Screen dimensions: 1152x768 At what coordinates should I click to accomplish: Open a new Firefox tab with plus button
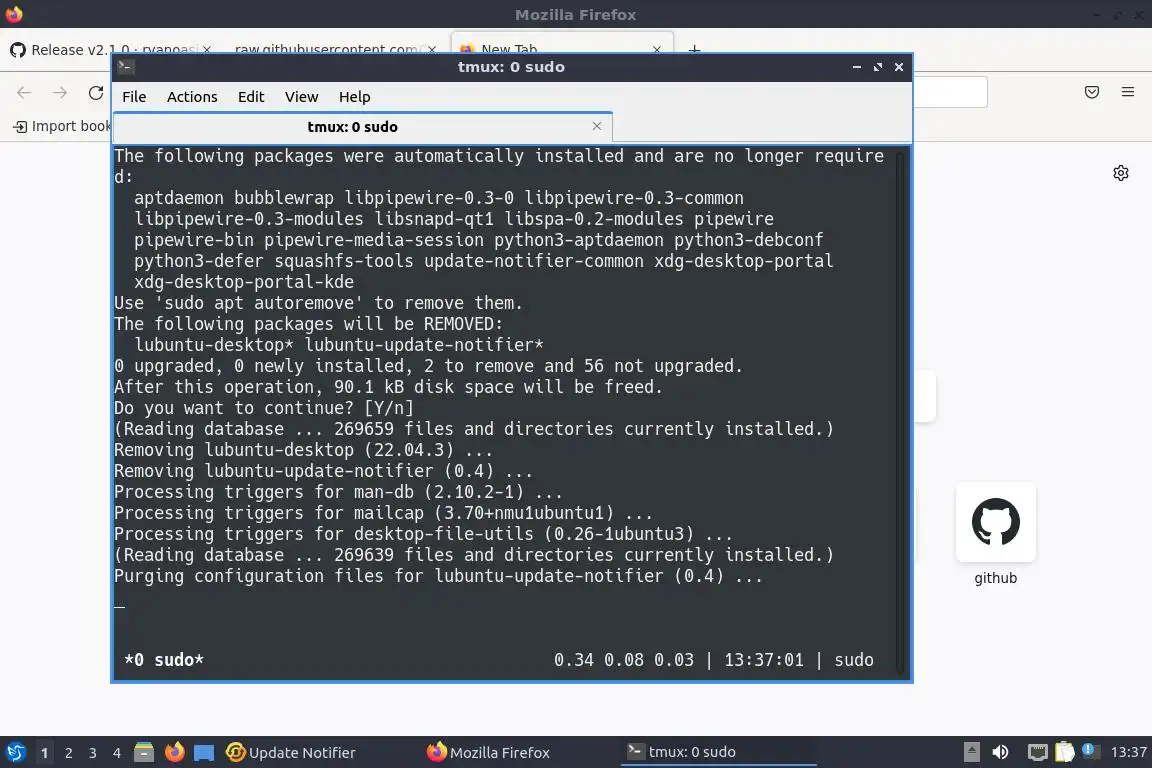pyautogui.click(x=694, y=49)
